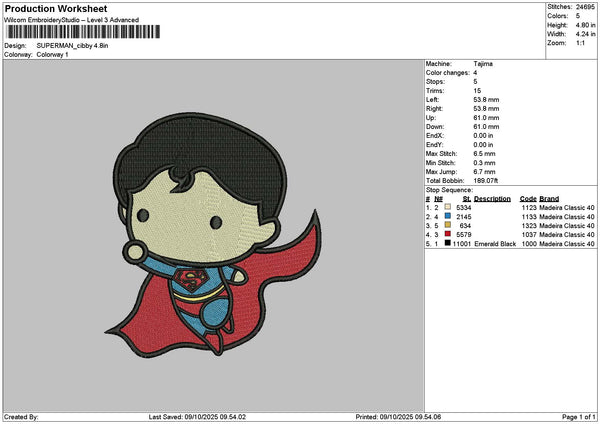This screenshot has width=600, height=424.
Task: Select thread code '1000'
Action: click(529, 244)
